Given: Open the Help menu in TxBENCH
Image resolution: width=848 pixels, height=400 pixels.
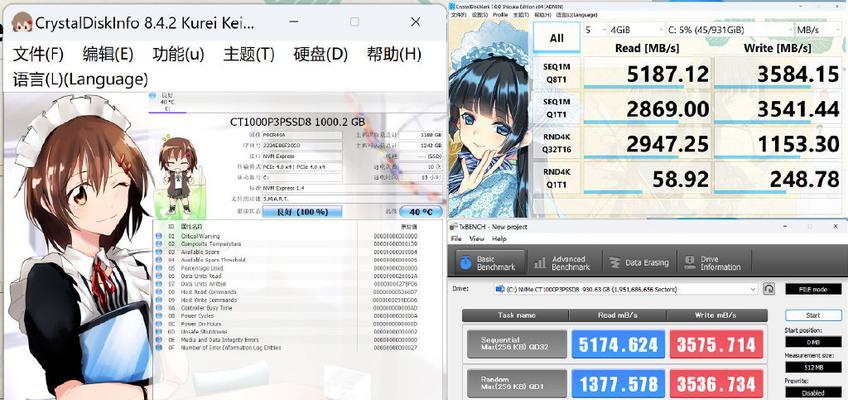Looking at the screenshot, I should pyautogui.click(x=499, y=238).
